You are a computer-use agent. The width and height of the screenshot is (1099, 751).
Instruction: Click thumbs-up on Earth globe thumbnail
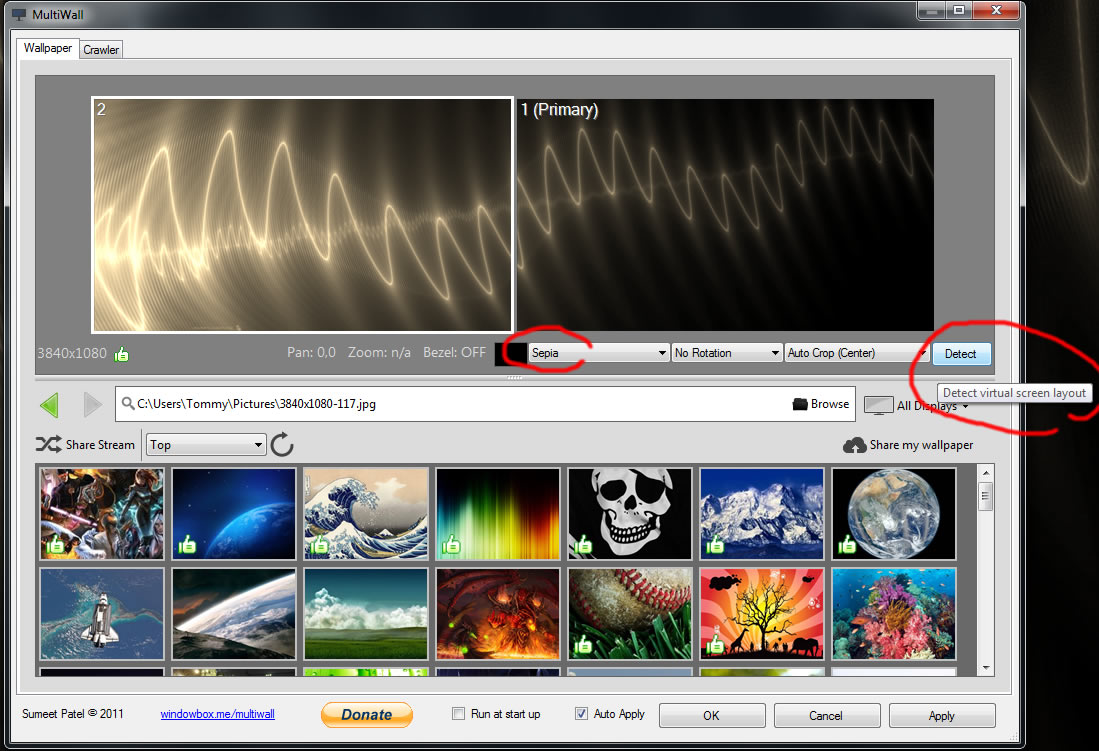pyautogui.click(x=847, y=544)
